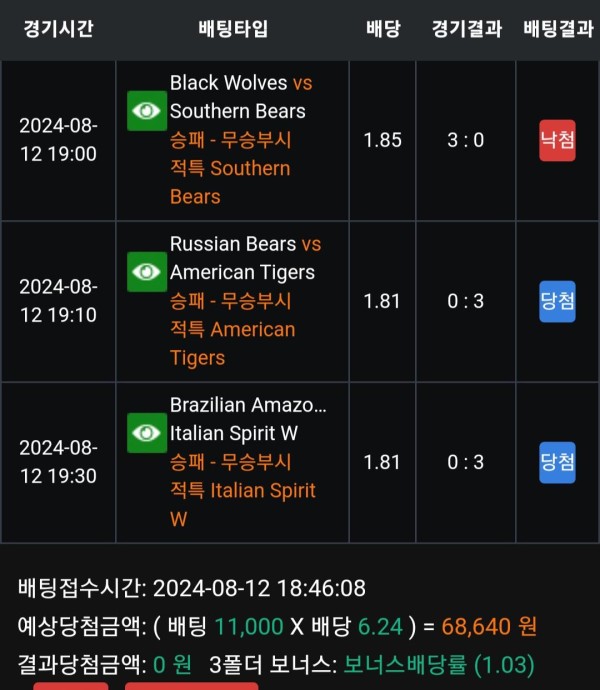Click the 보너스배당률 (1.03) bonus text
600x690 pixels.
[439, 664]
